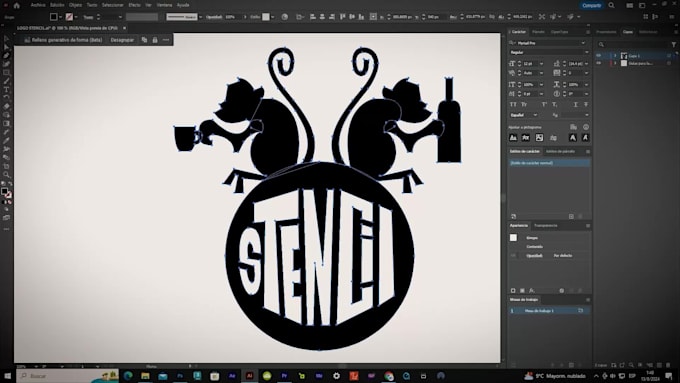This screenshot has height=383, width=680.
Task: Open the Efecto menu
Action: point(134,5)
